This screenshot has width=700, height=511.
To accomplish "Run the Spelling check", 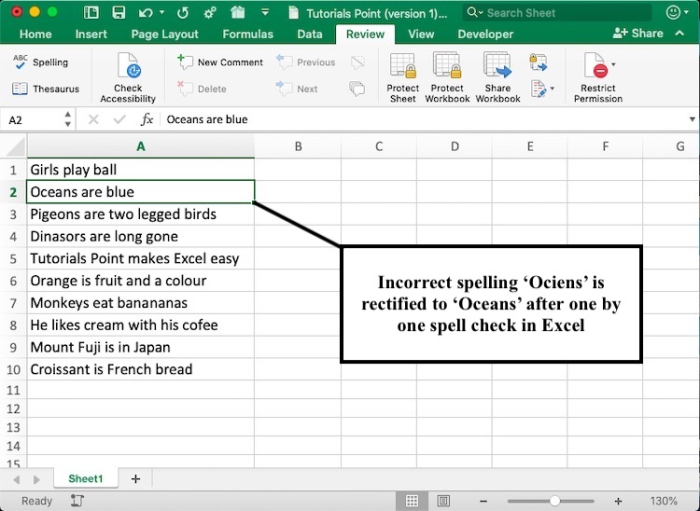I will [41, 62].
